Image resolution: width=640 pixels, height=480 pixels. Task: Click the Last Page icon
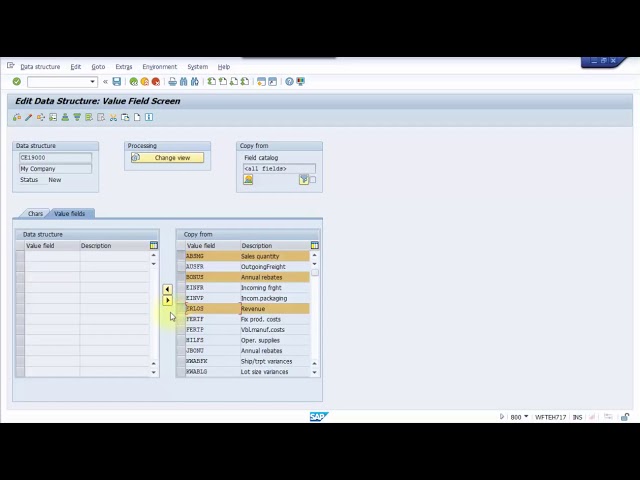click(245, 82)
